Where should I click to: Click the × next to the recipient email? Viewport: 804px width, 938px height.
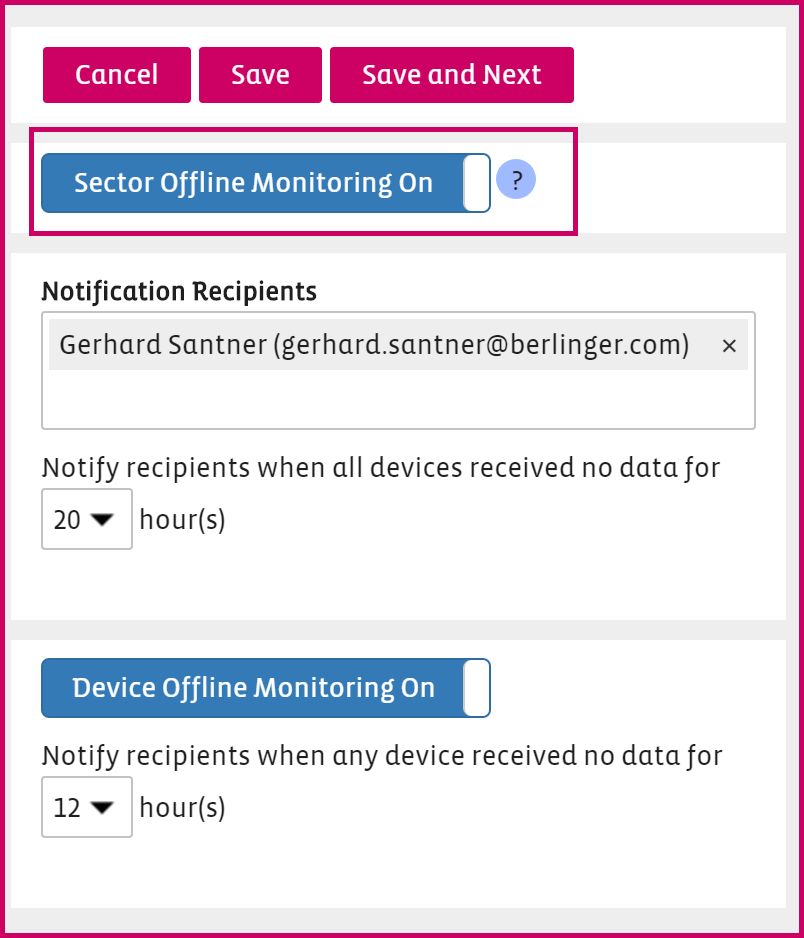tap(729, 344)
